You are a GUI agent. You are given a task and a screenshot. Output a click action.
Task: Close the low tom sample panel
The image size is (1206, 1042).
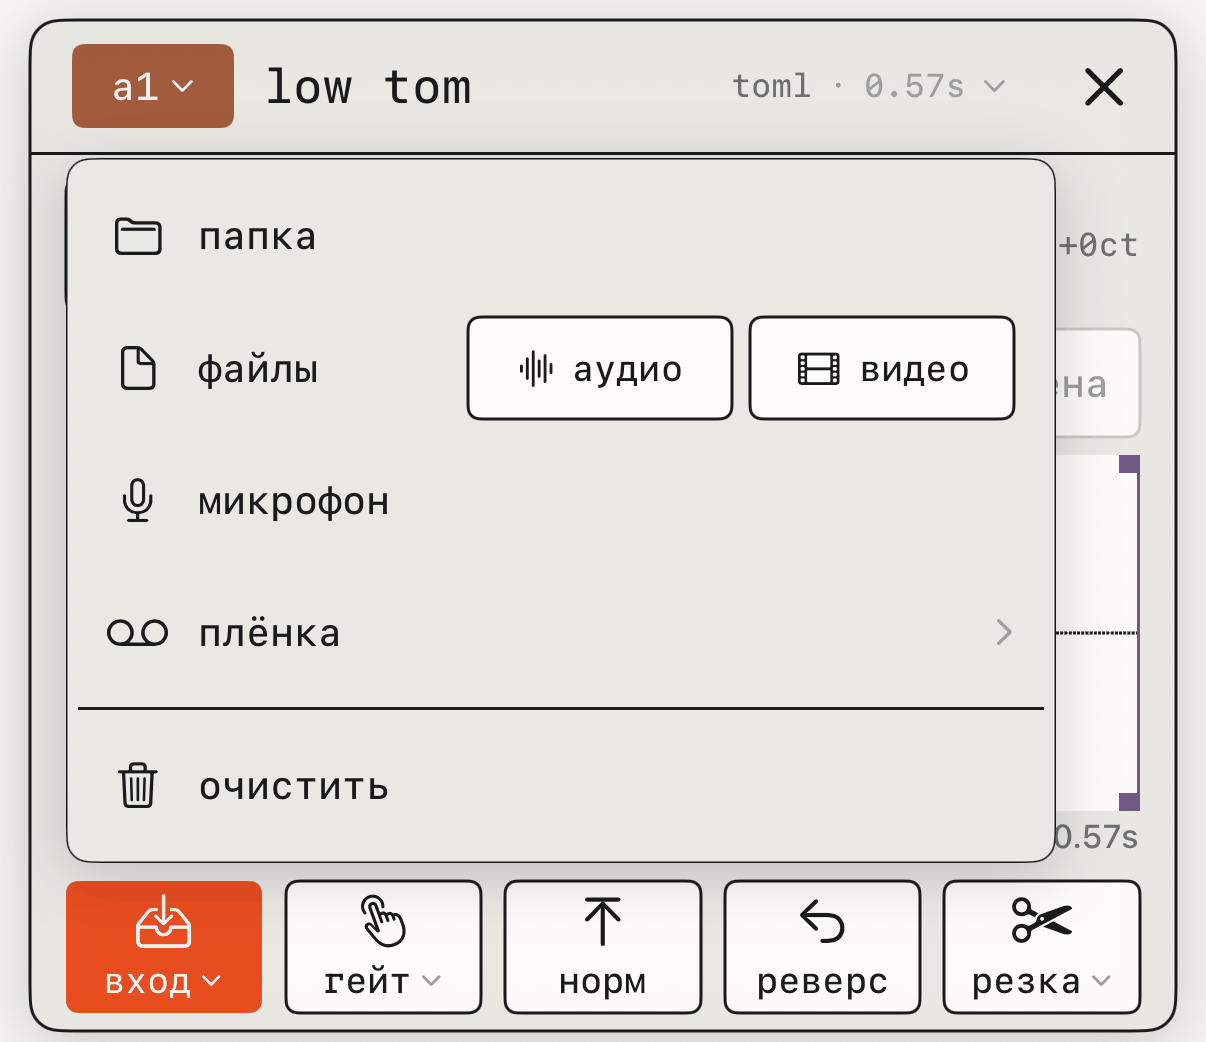click(x=1104, y=87)
